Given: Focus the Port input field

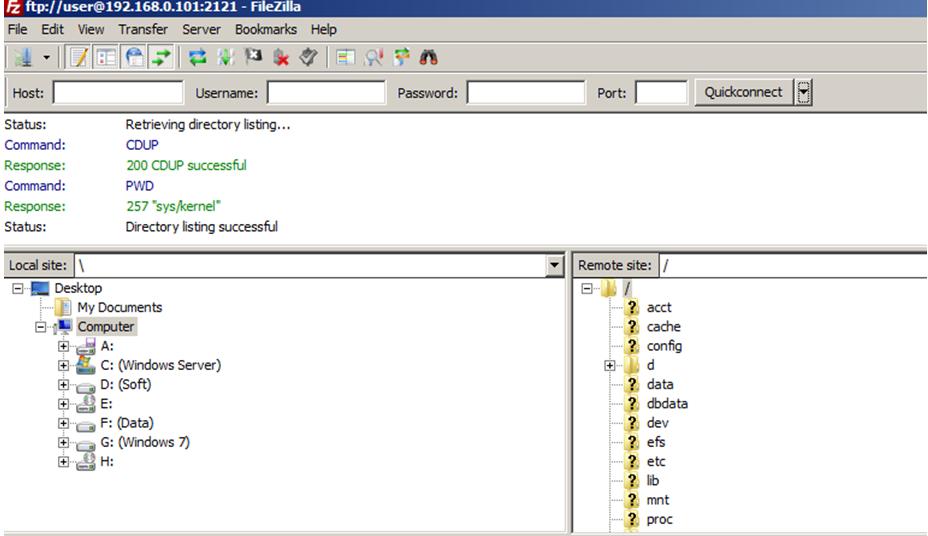Looking at the screenshot, I should pyautogui.click(x=661, y=93).
